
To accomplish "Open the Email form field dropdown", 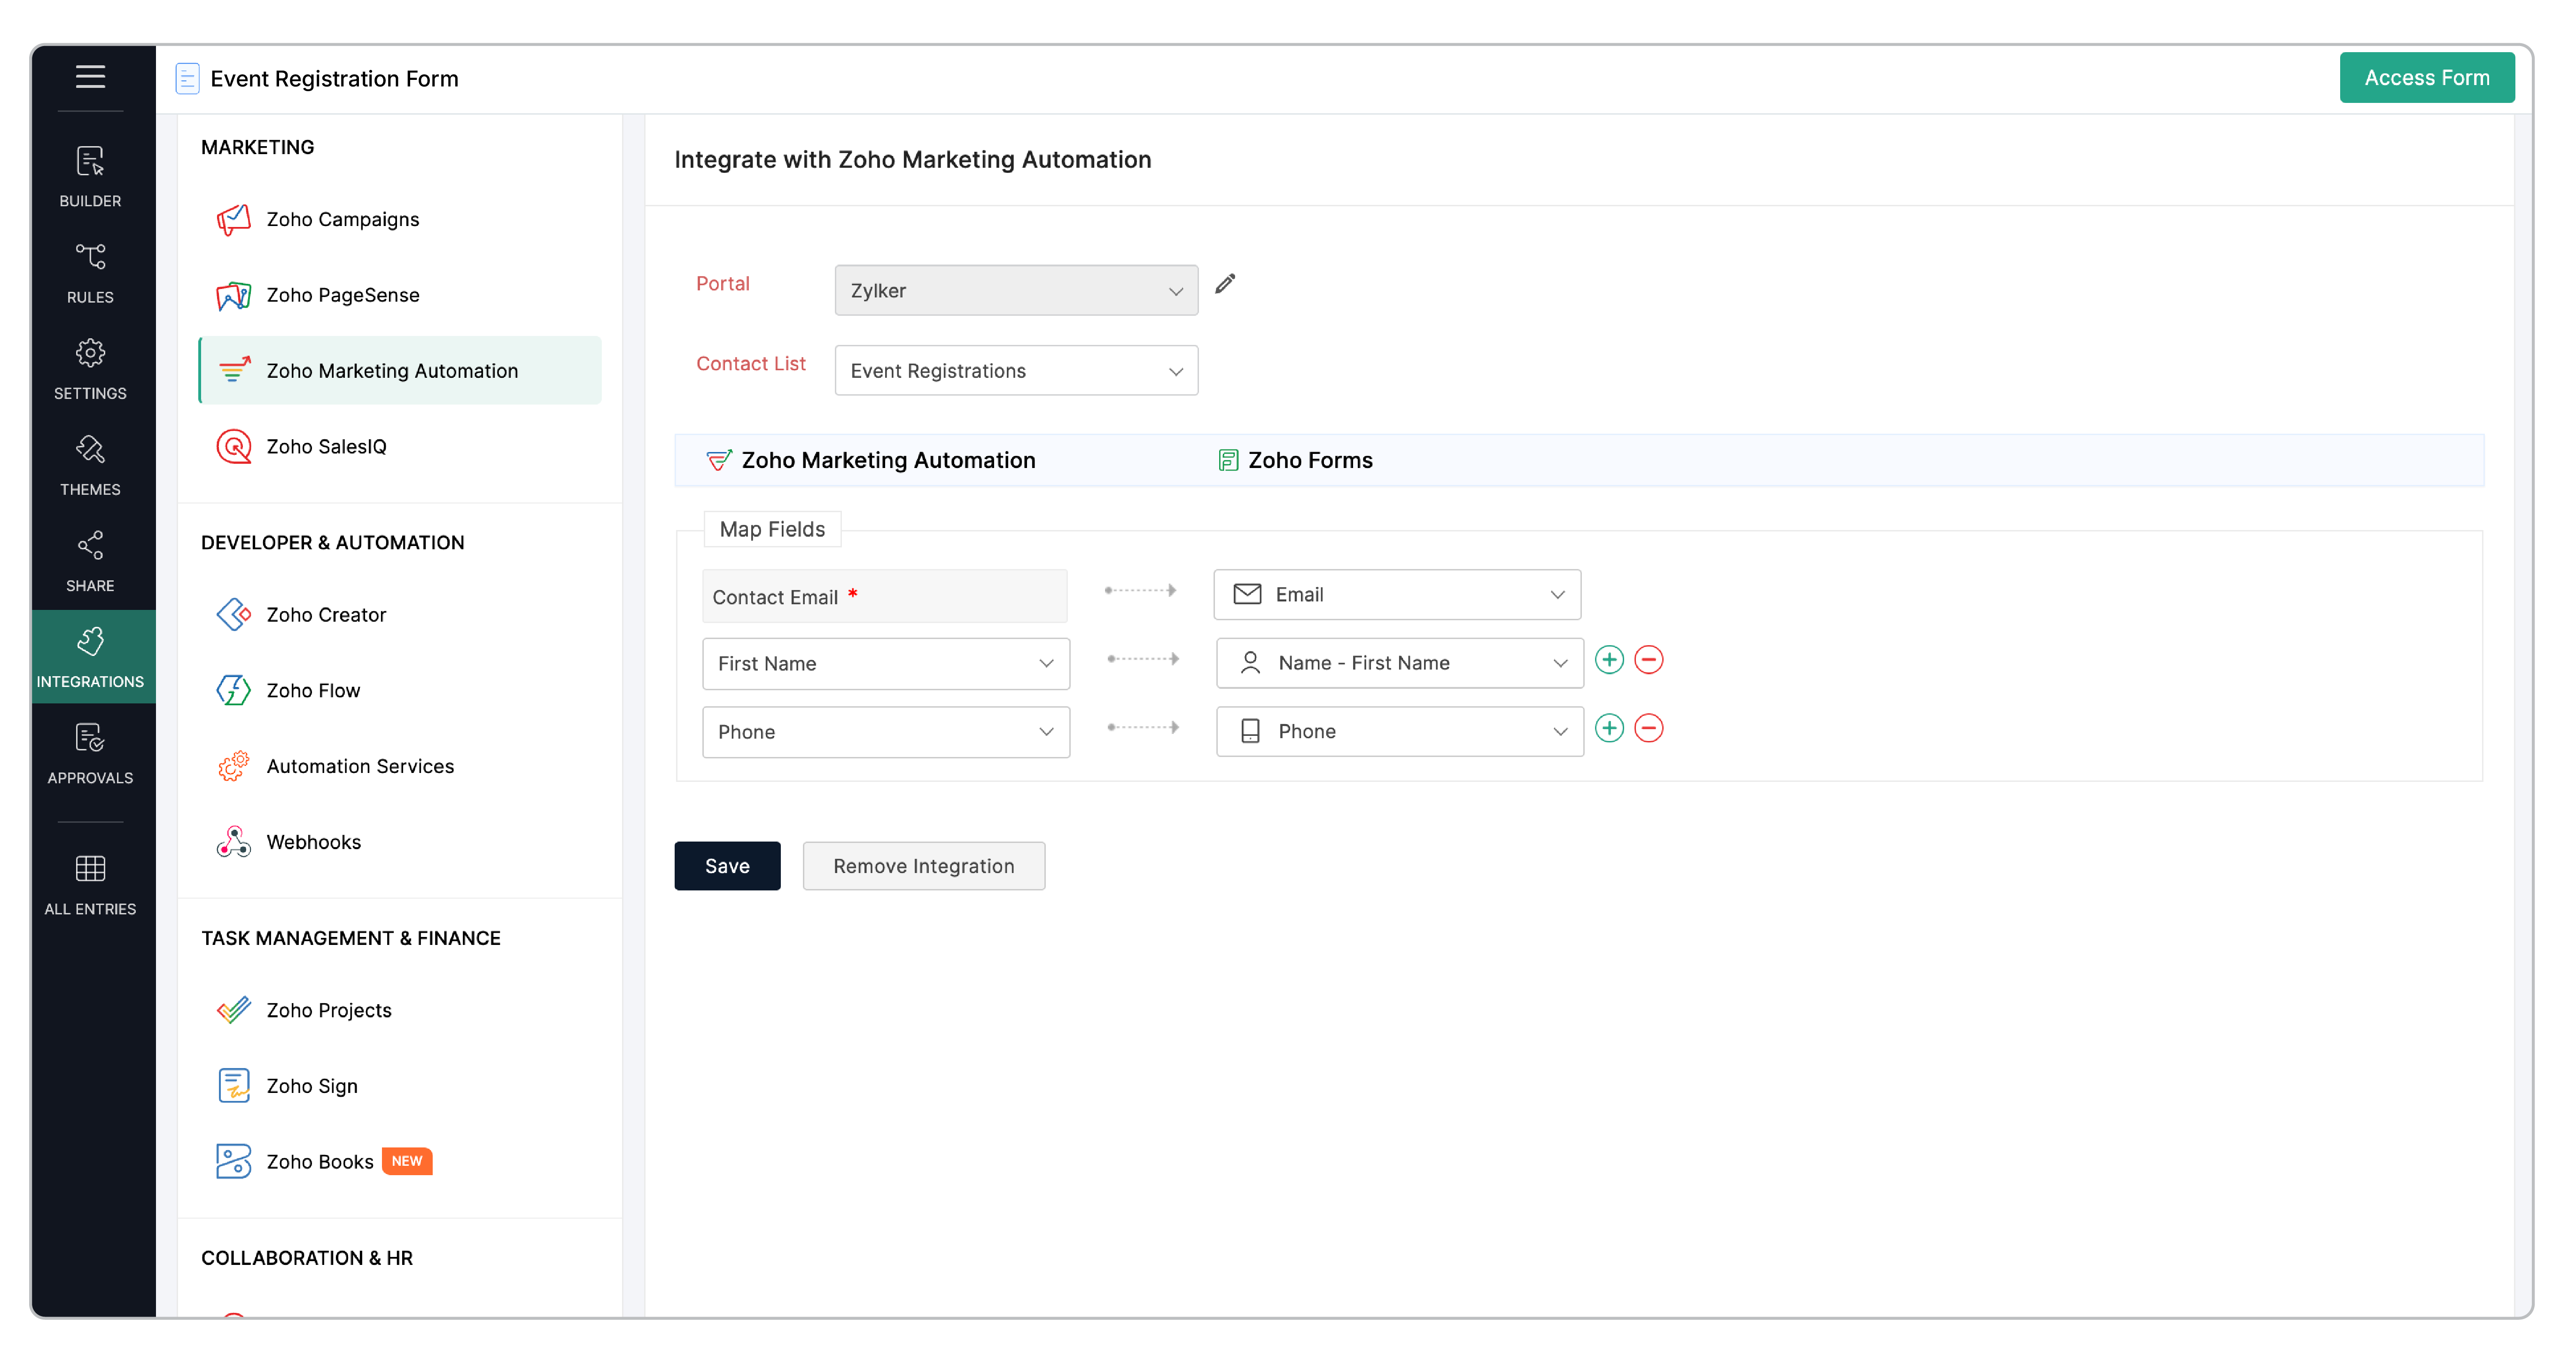I will 1397,595.
